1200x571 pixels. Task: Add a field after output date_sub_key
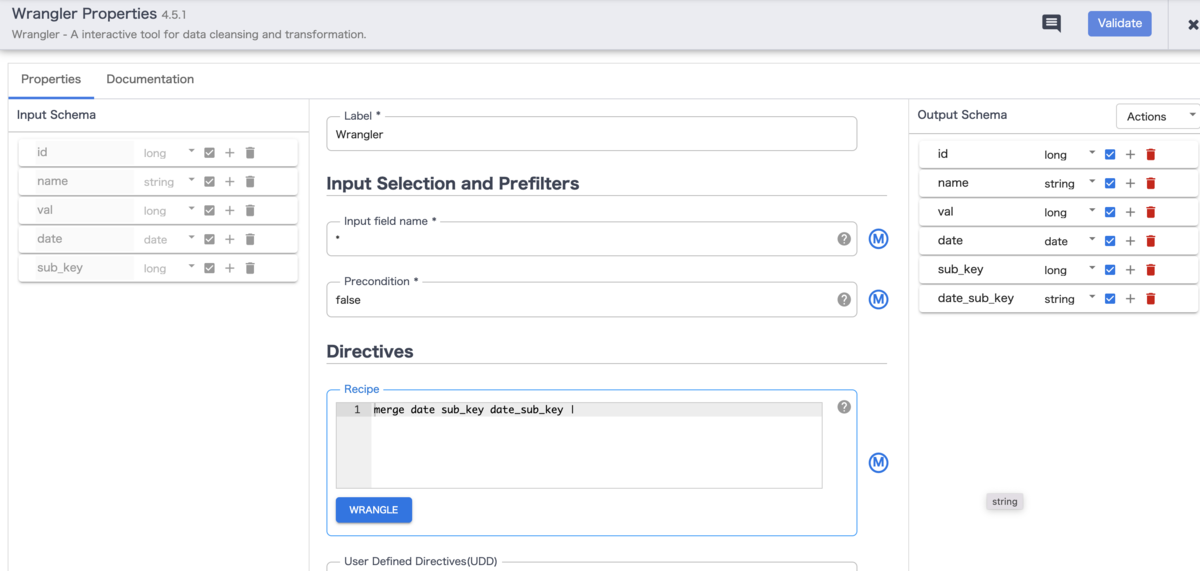tap(1130, 299)
